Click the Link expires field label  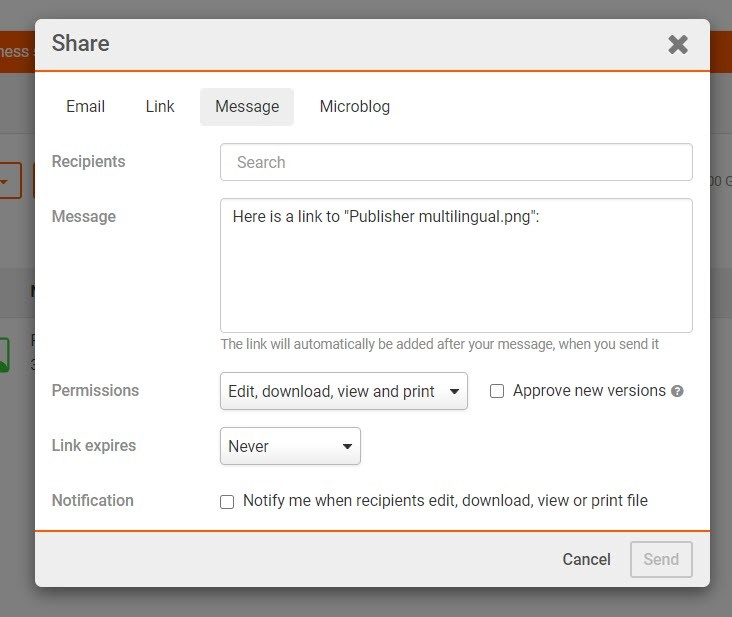pos(93,445)
